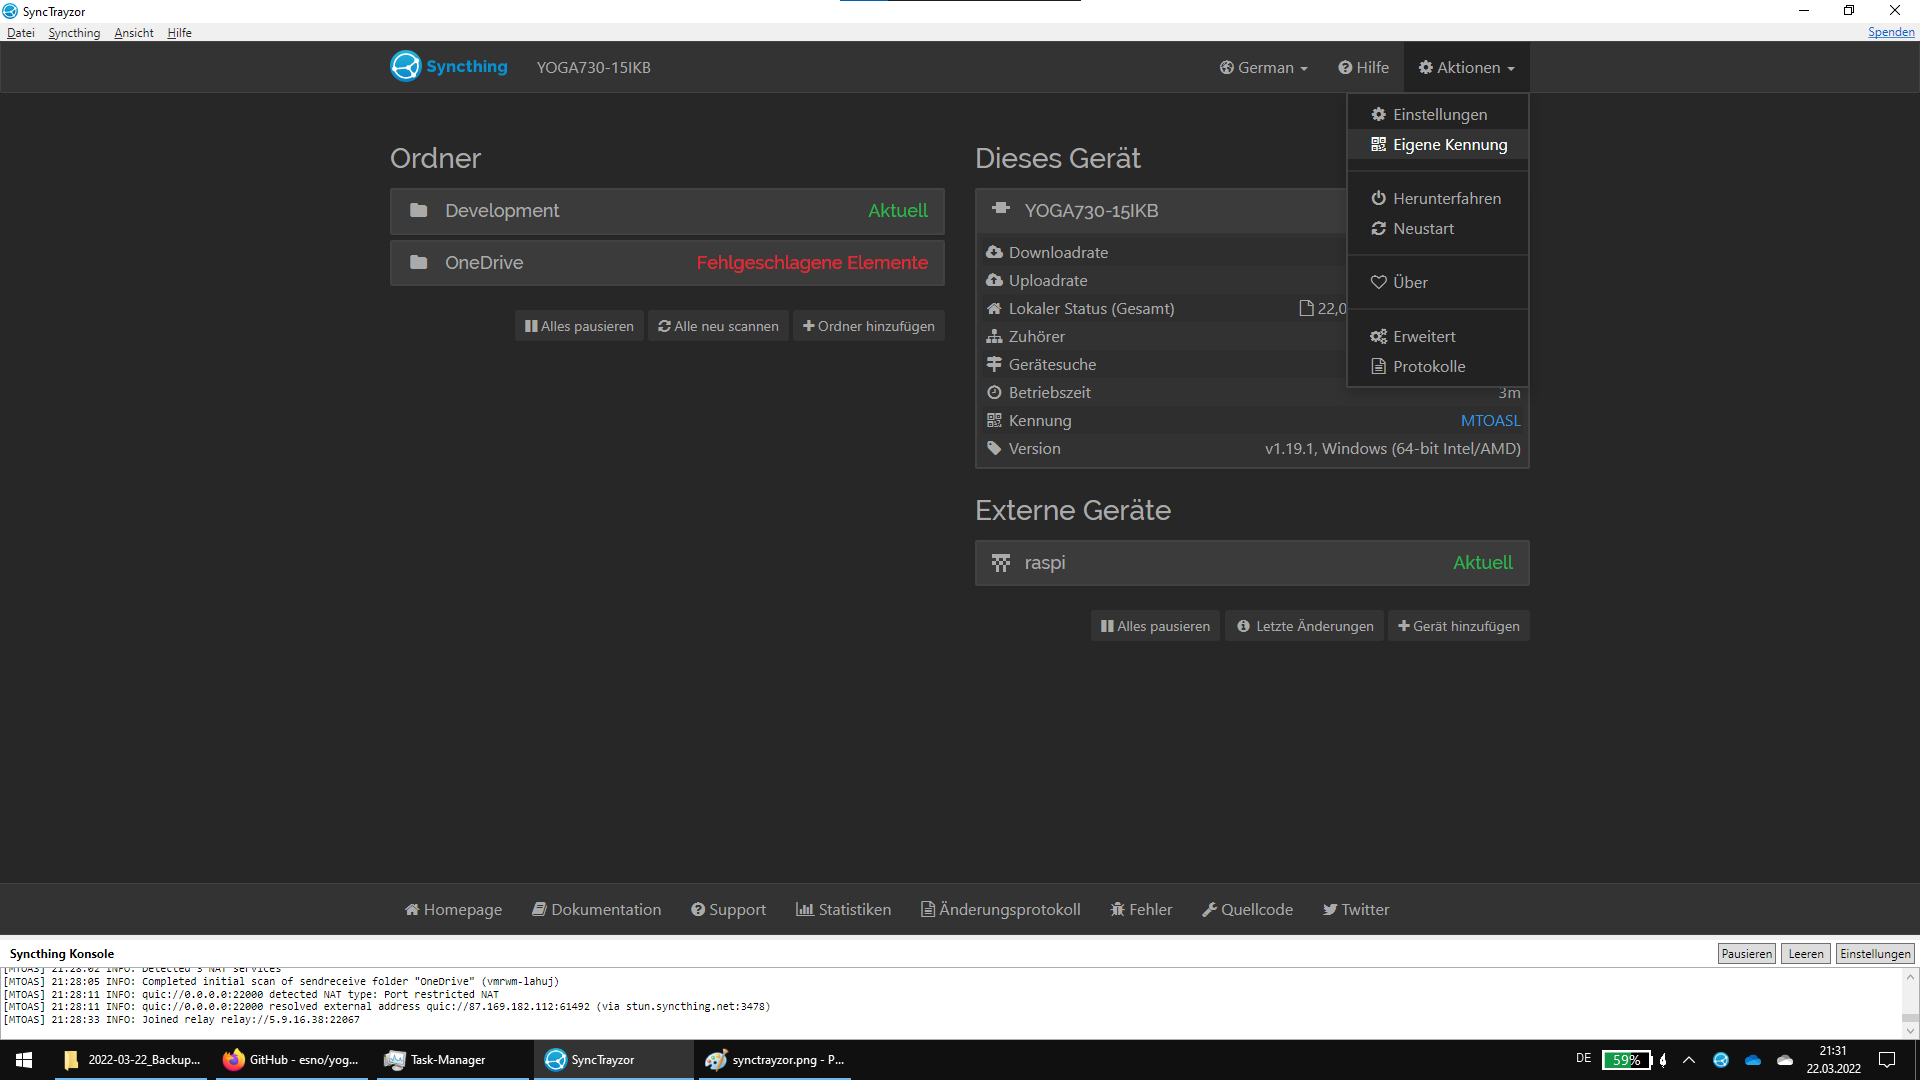Open the Statistiken footer link
Viewport: 1920px width, 1080px height.
coord(843,909)
